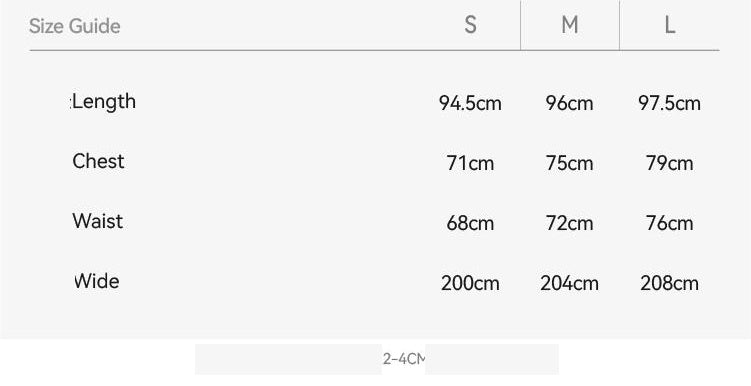Click the 200cm wide value

(470, 284)
